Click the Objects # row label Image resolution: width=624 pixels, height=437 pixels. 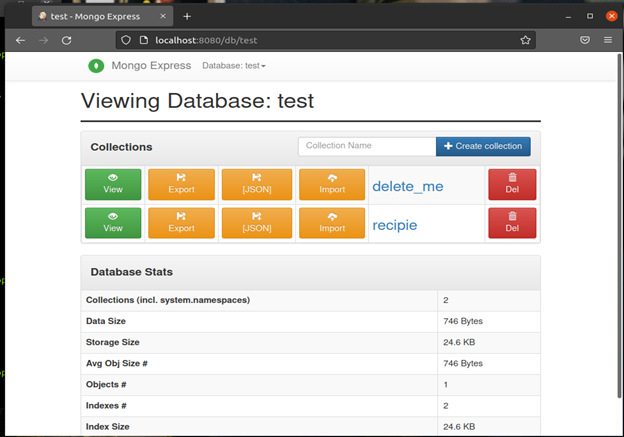[106, 384]
